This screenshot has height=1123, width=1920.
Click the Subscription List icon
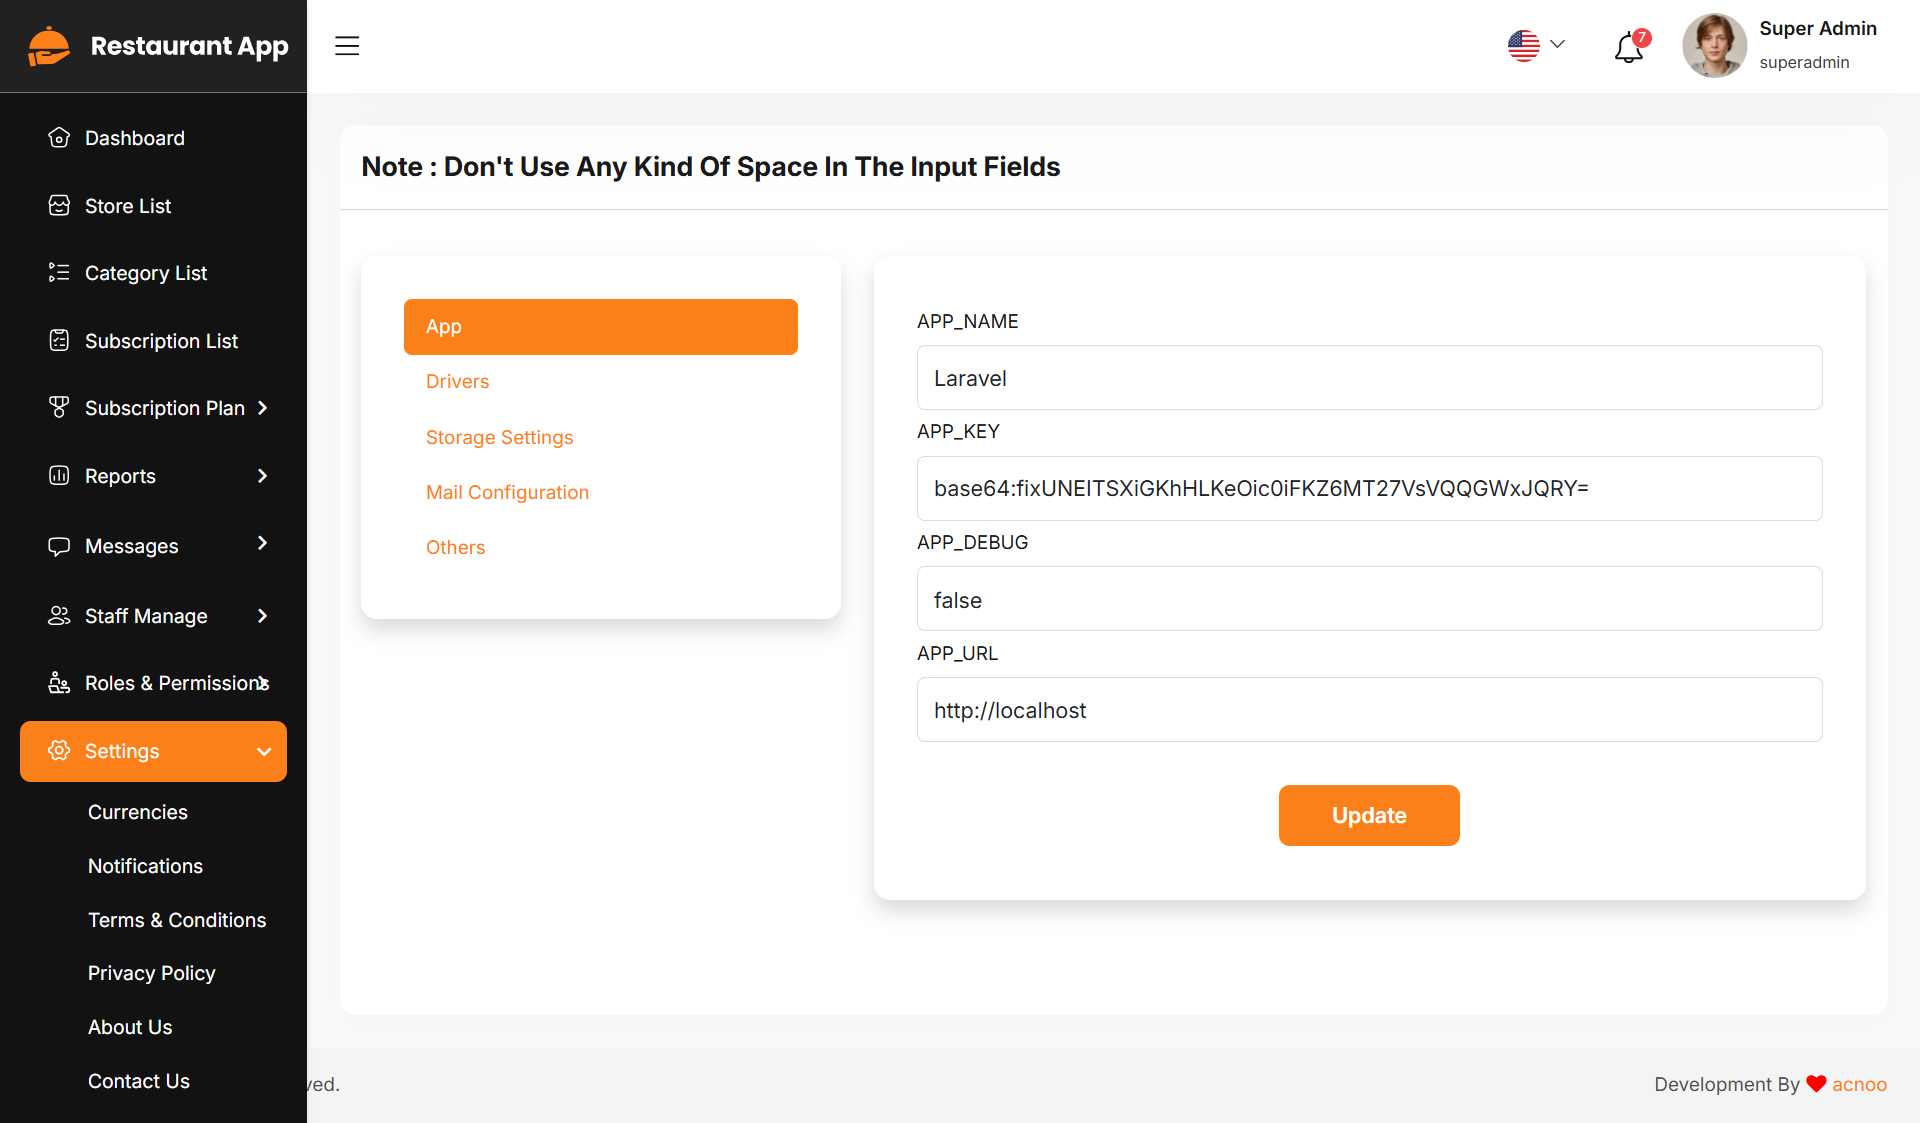tap(59, 341)
